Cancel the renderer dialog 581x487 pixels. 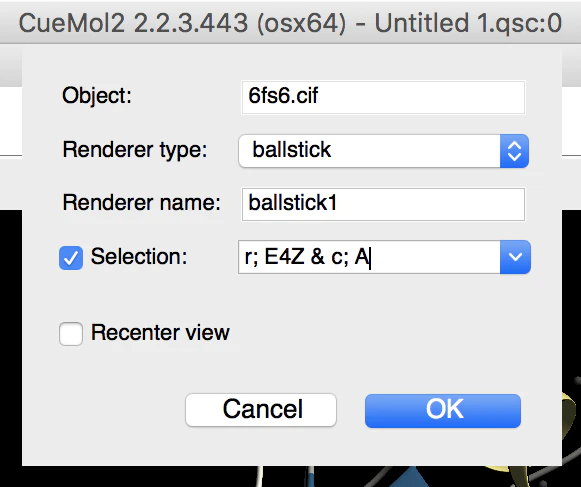coord(261,410)
